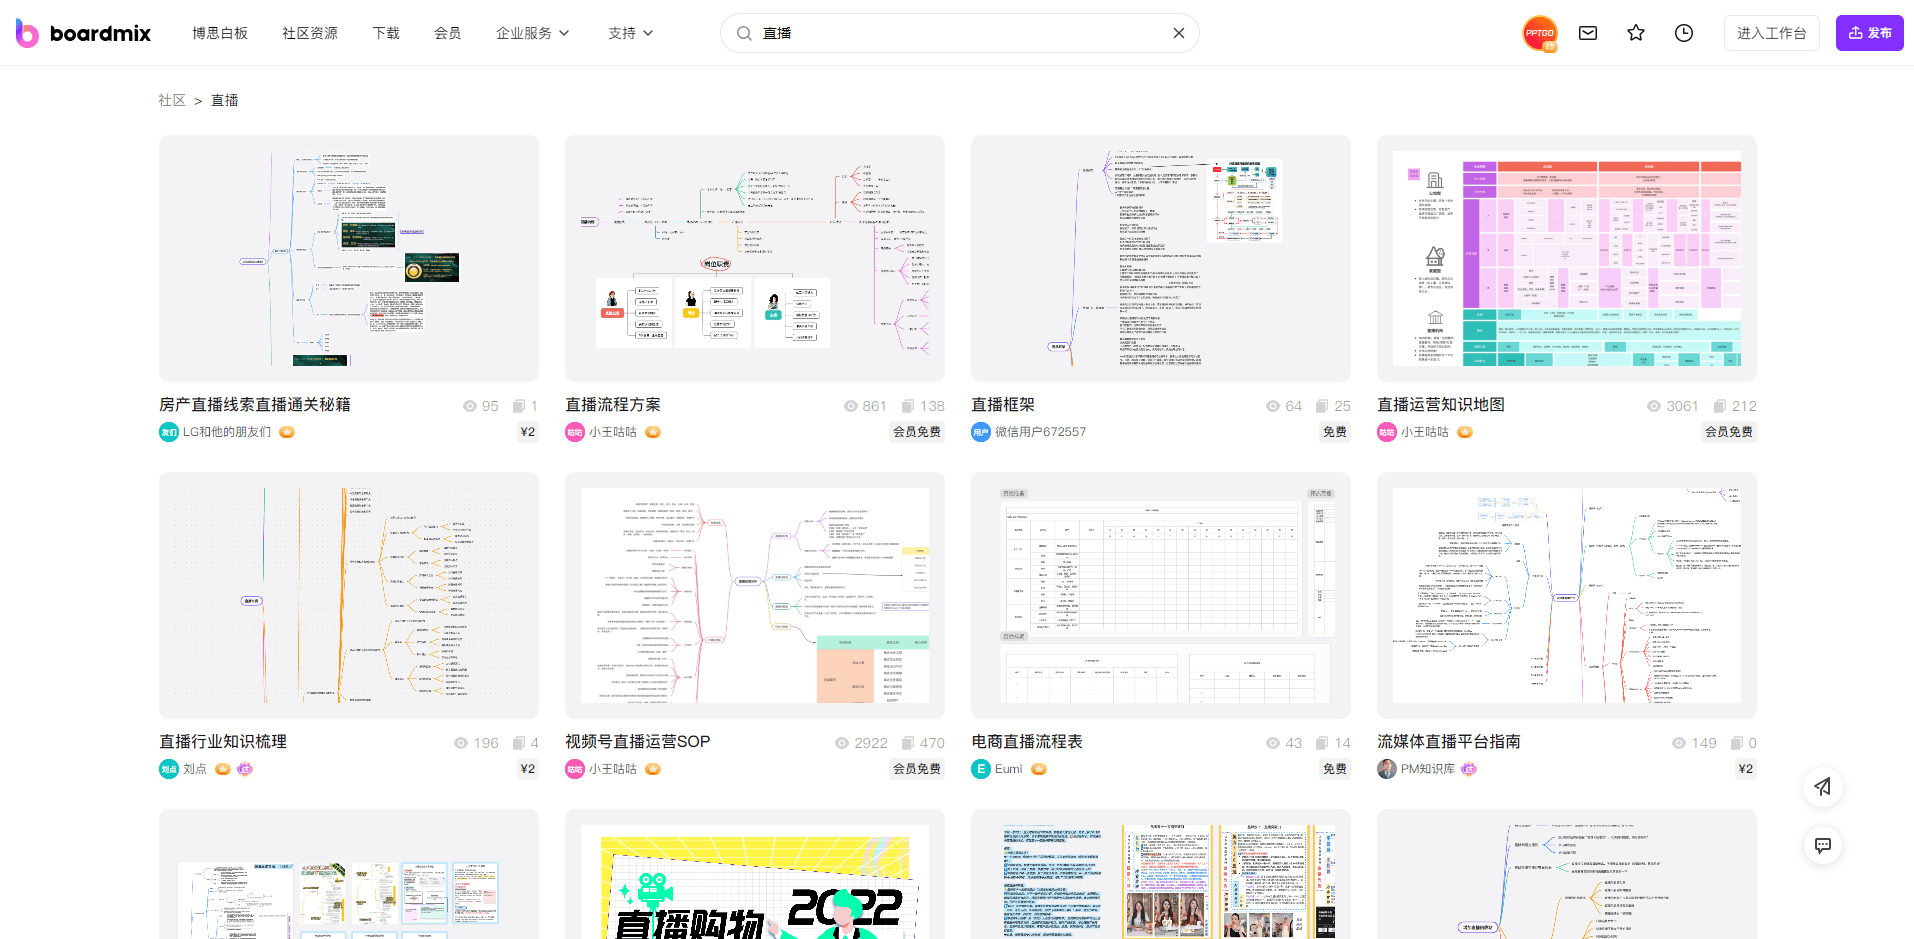Open author 小王咕咕 under 直播流程方案

tap(612, 432)
